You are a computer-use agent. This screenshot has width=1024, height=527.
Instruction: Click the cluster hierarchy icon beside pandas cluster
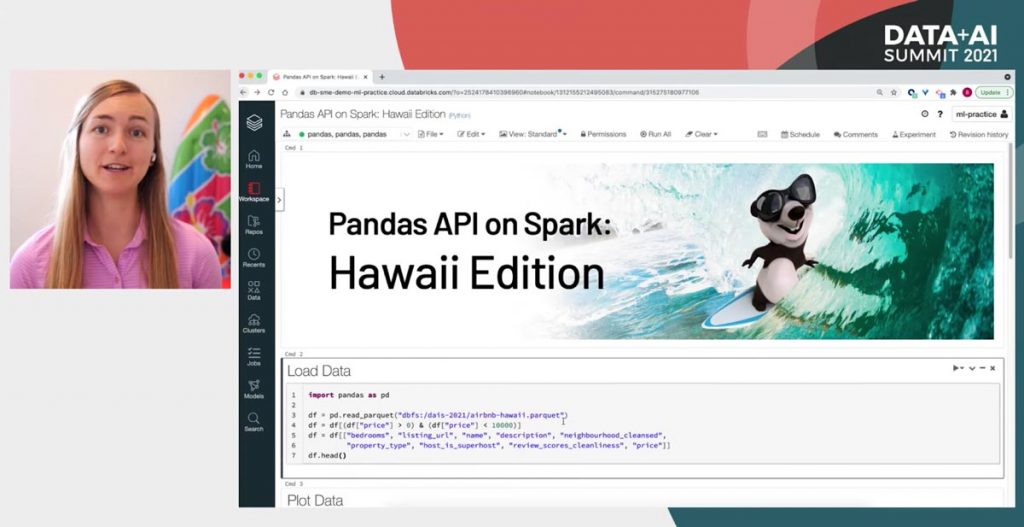coord(287,134)
